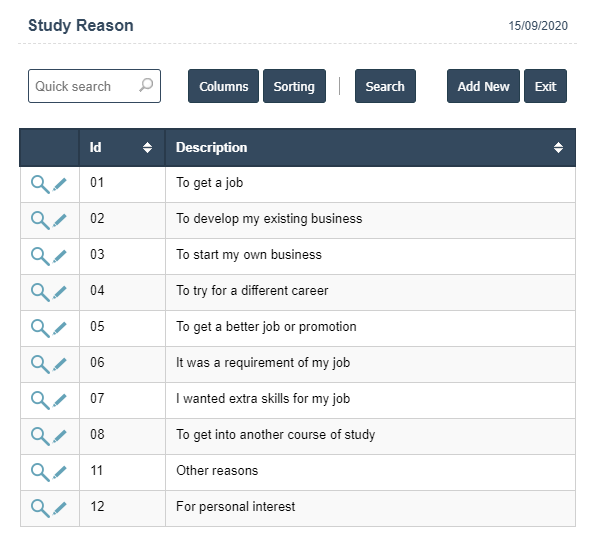Viewport: 603px width, 543px height.
Task: View details of row 05 with magnifier
Action: point(39,328)
